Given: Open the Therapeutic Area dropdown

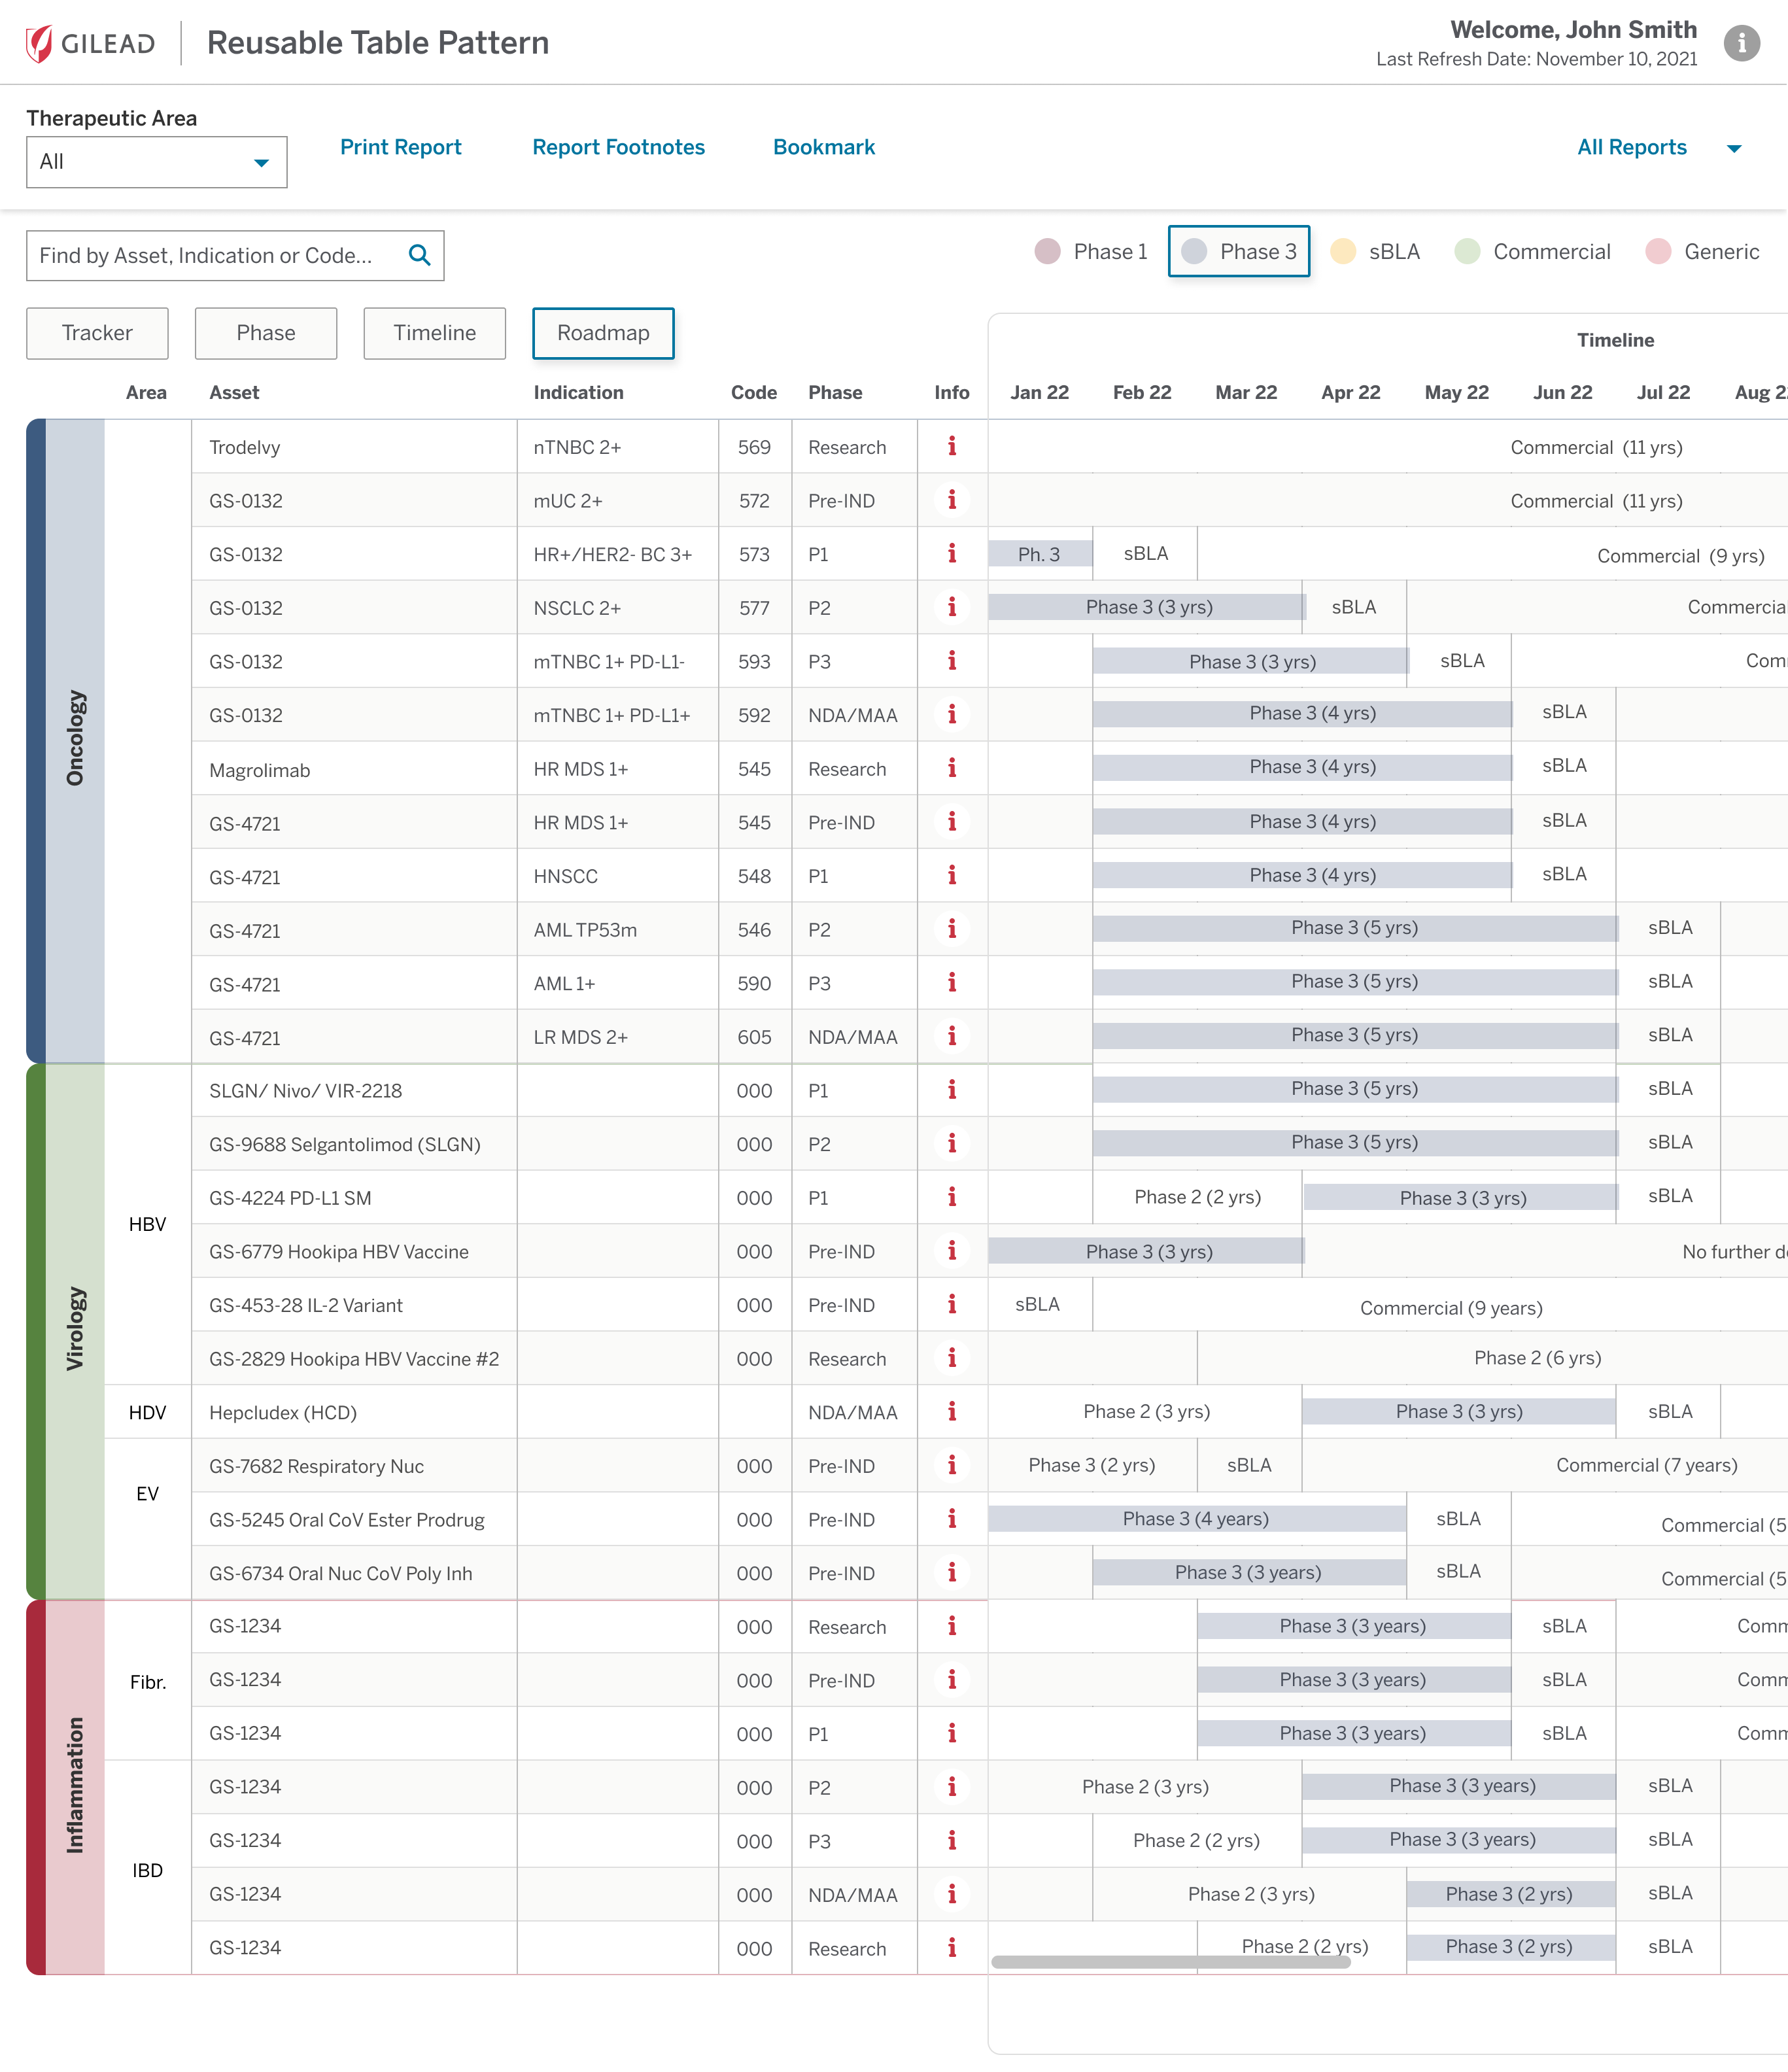Looking at the screenshot, I should coord(156,161).
